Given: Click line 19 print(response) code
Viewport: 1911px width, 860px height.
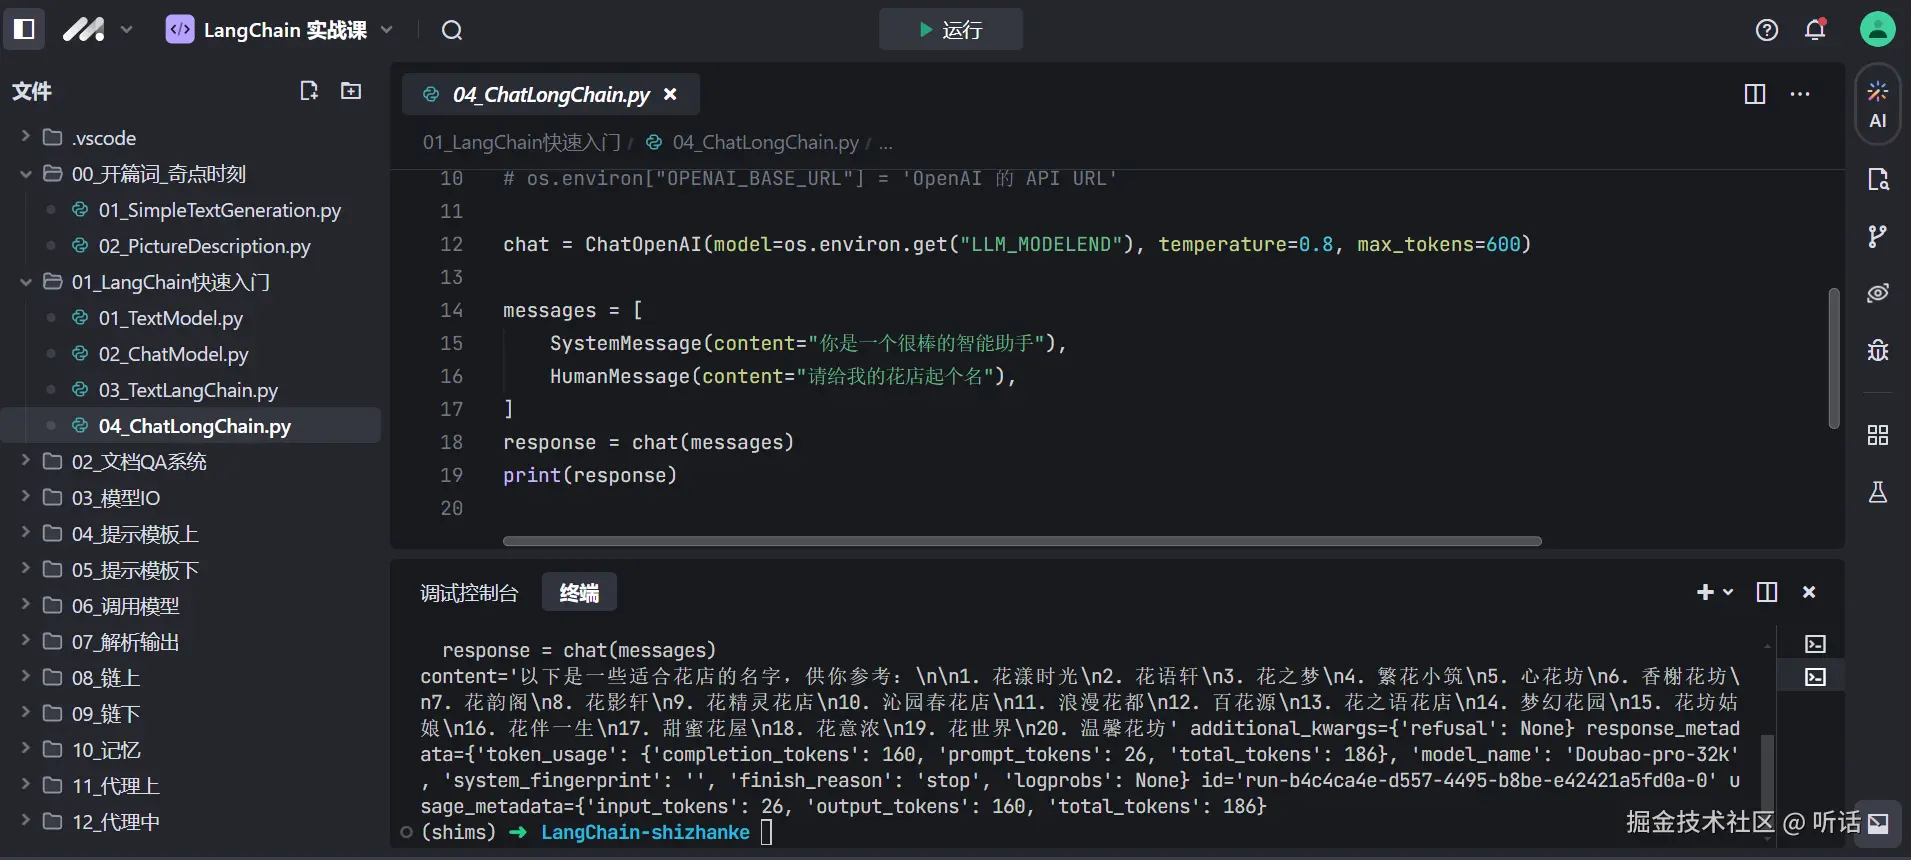Looking at the screenshot, I should pyautogui.click(x=590, y=475).
